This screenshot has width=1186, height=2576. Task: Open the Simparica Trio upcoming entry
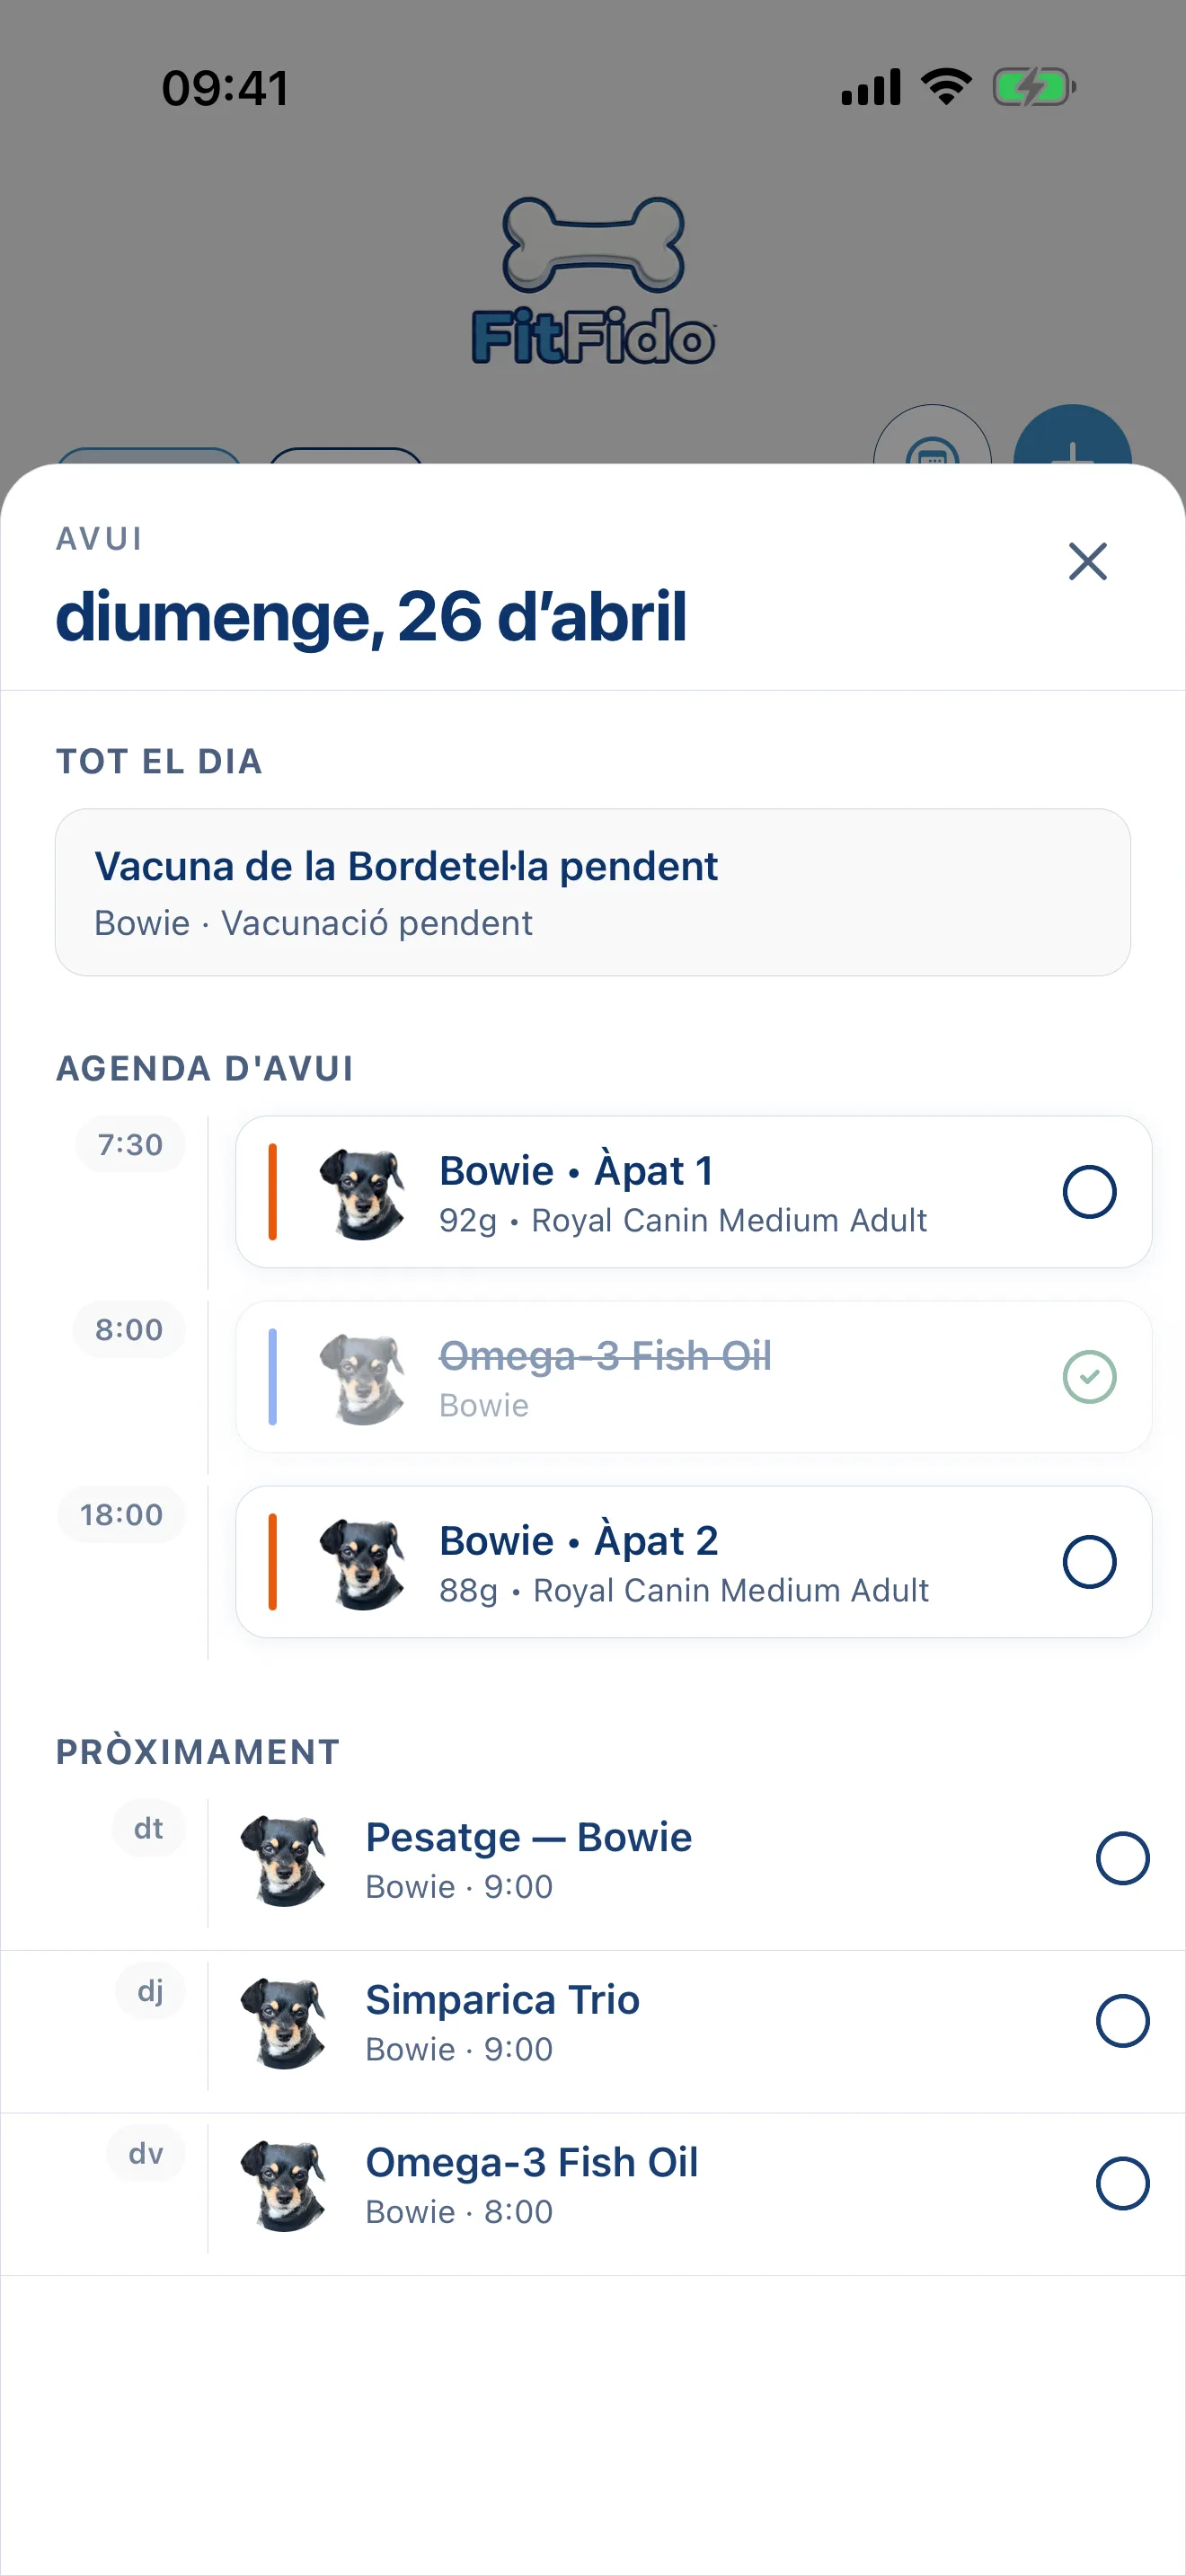pyautogui.click(x=593, y=2022)
